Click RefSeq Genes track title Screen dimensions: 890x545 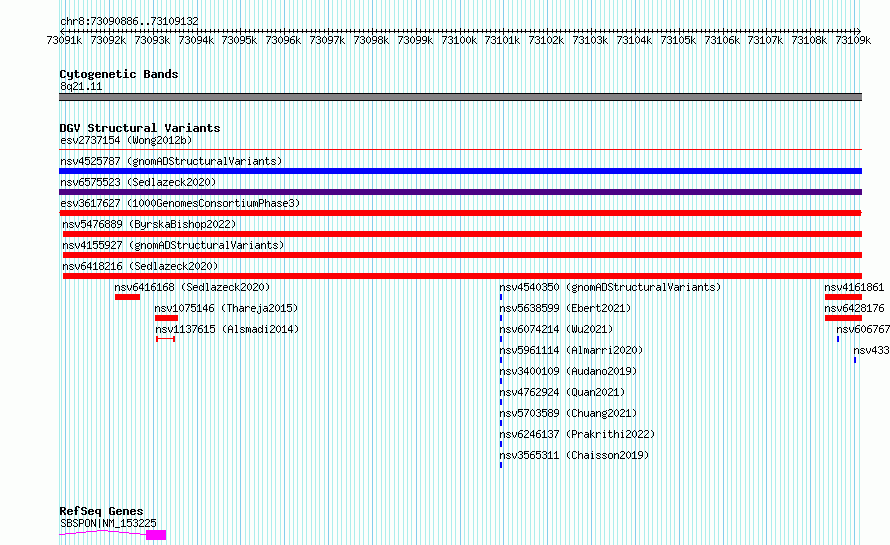[x=101, y=511]
